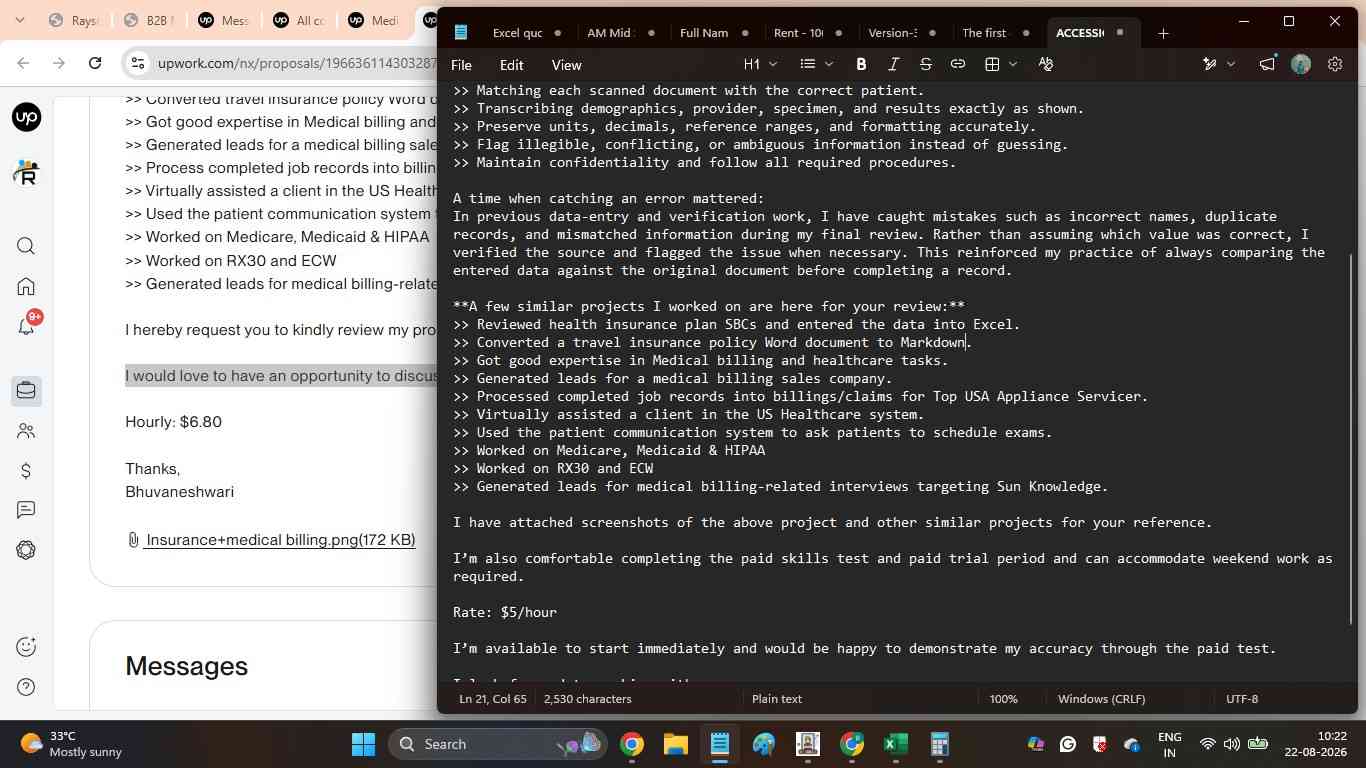The image size is (1366, 768).
Task: Expand the list style dropdown
Action: click(x=816, y=64)
